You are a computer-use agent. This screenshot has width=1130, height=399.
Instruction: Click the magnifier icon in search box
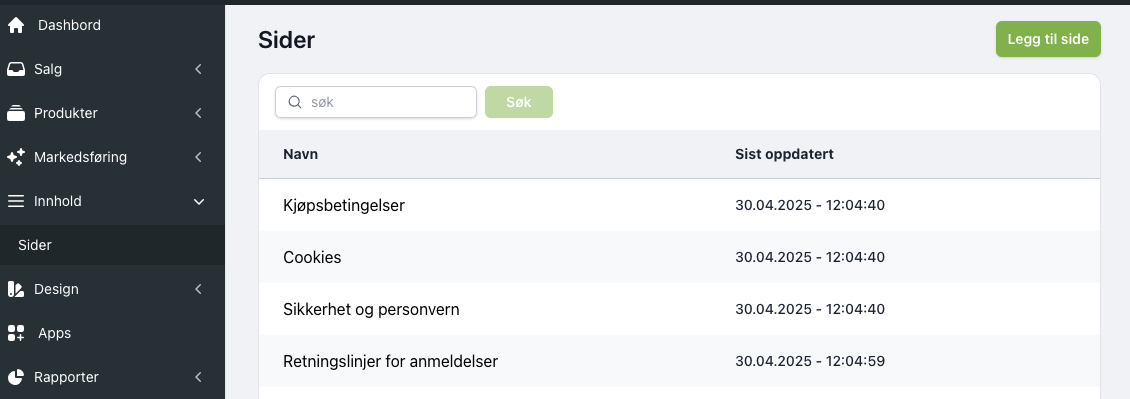(295, 102)
